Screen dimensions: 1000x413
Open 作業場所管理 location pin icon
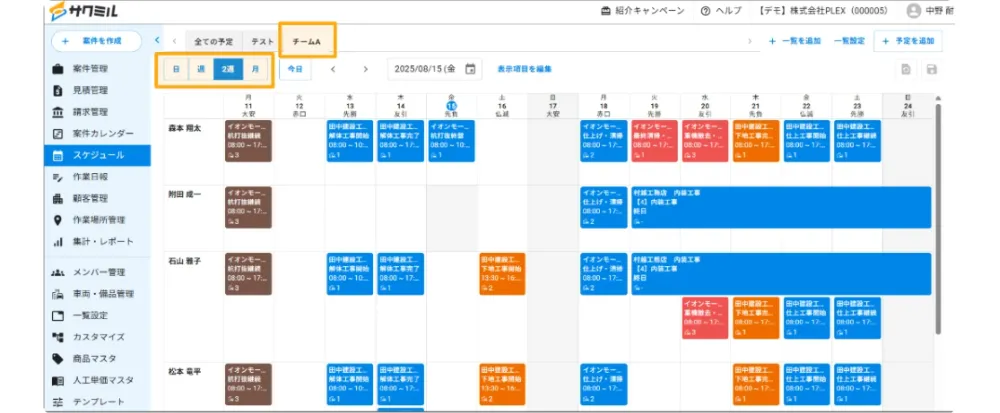click(58, 220)
